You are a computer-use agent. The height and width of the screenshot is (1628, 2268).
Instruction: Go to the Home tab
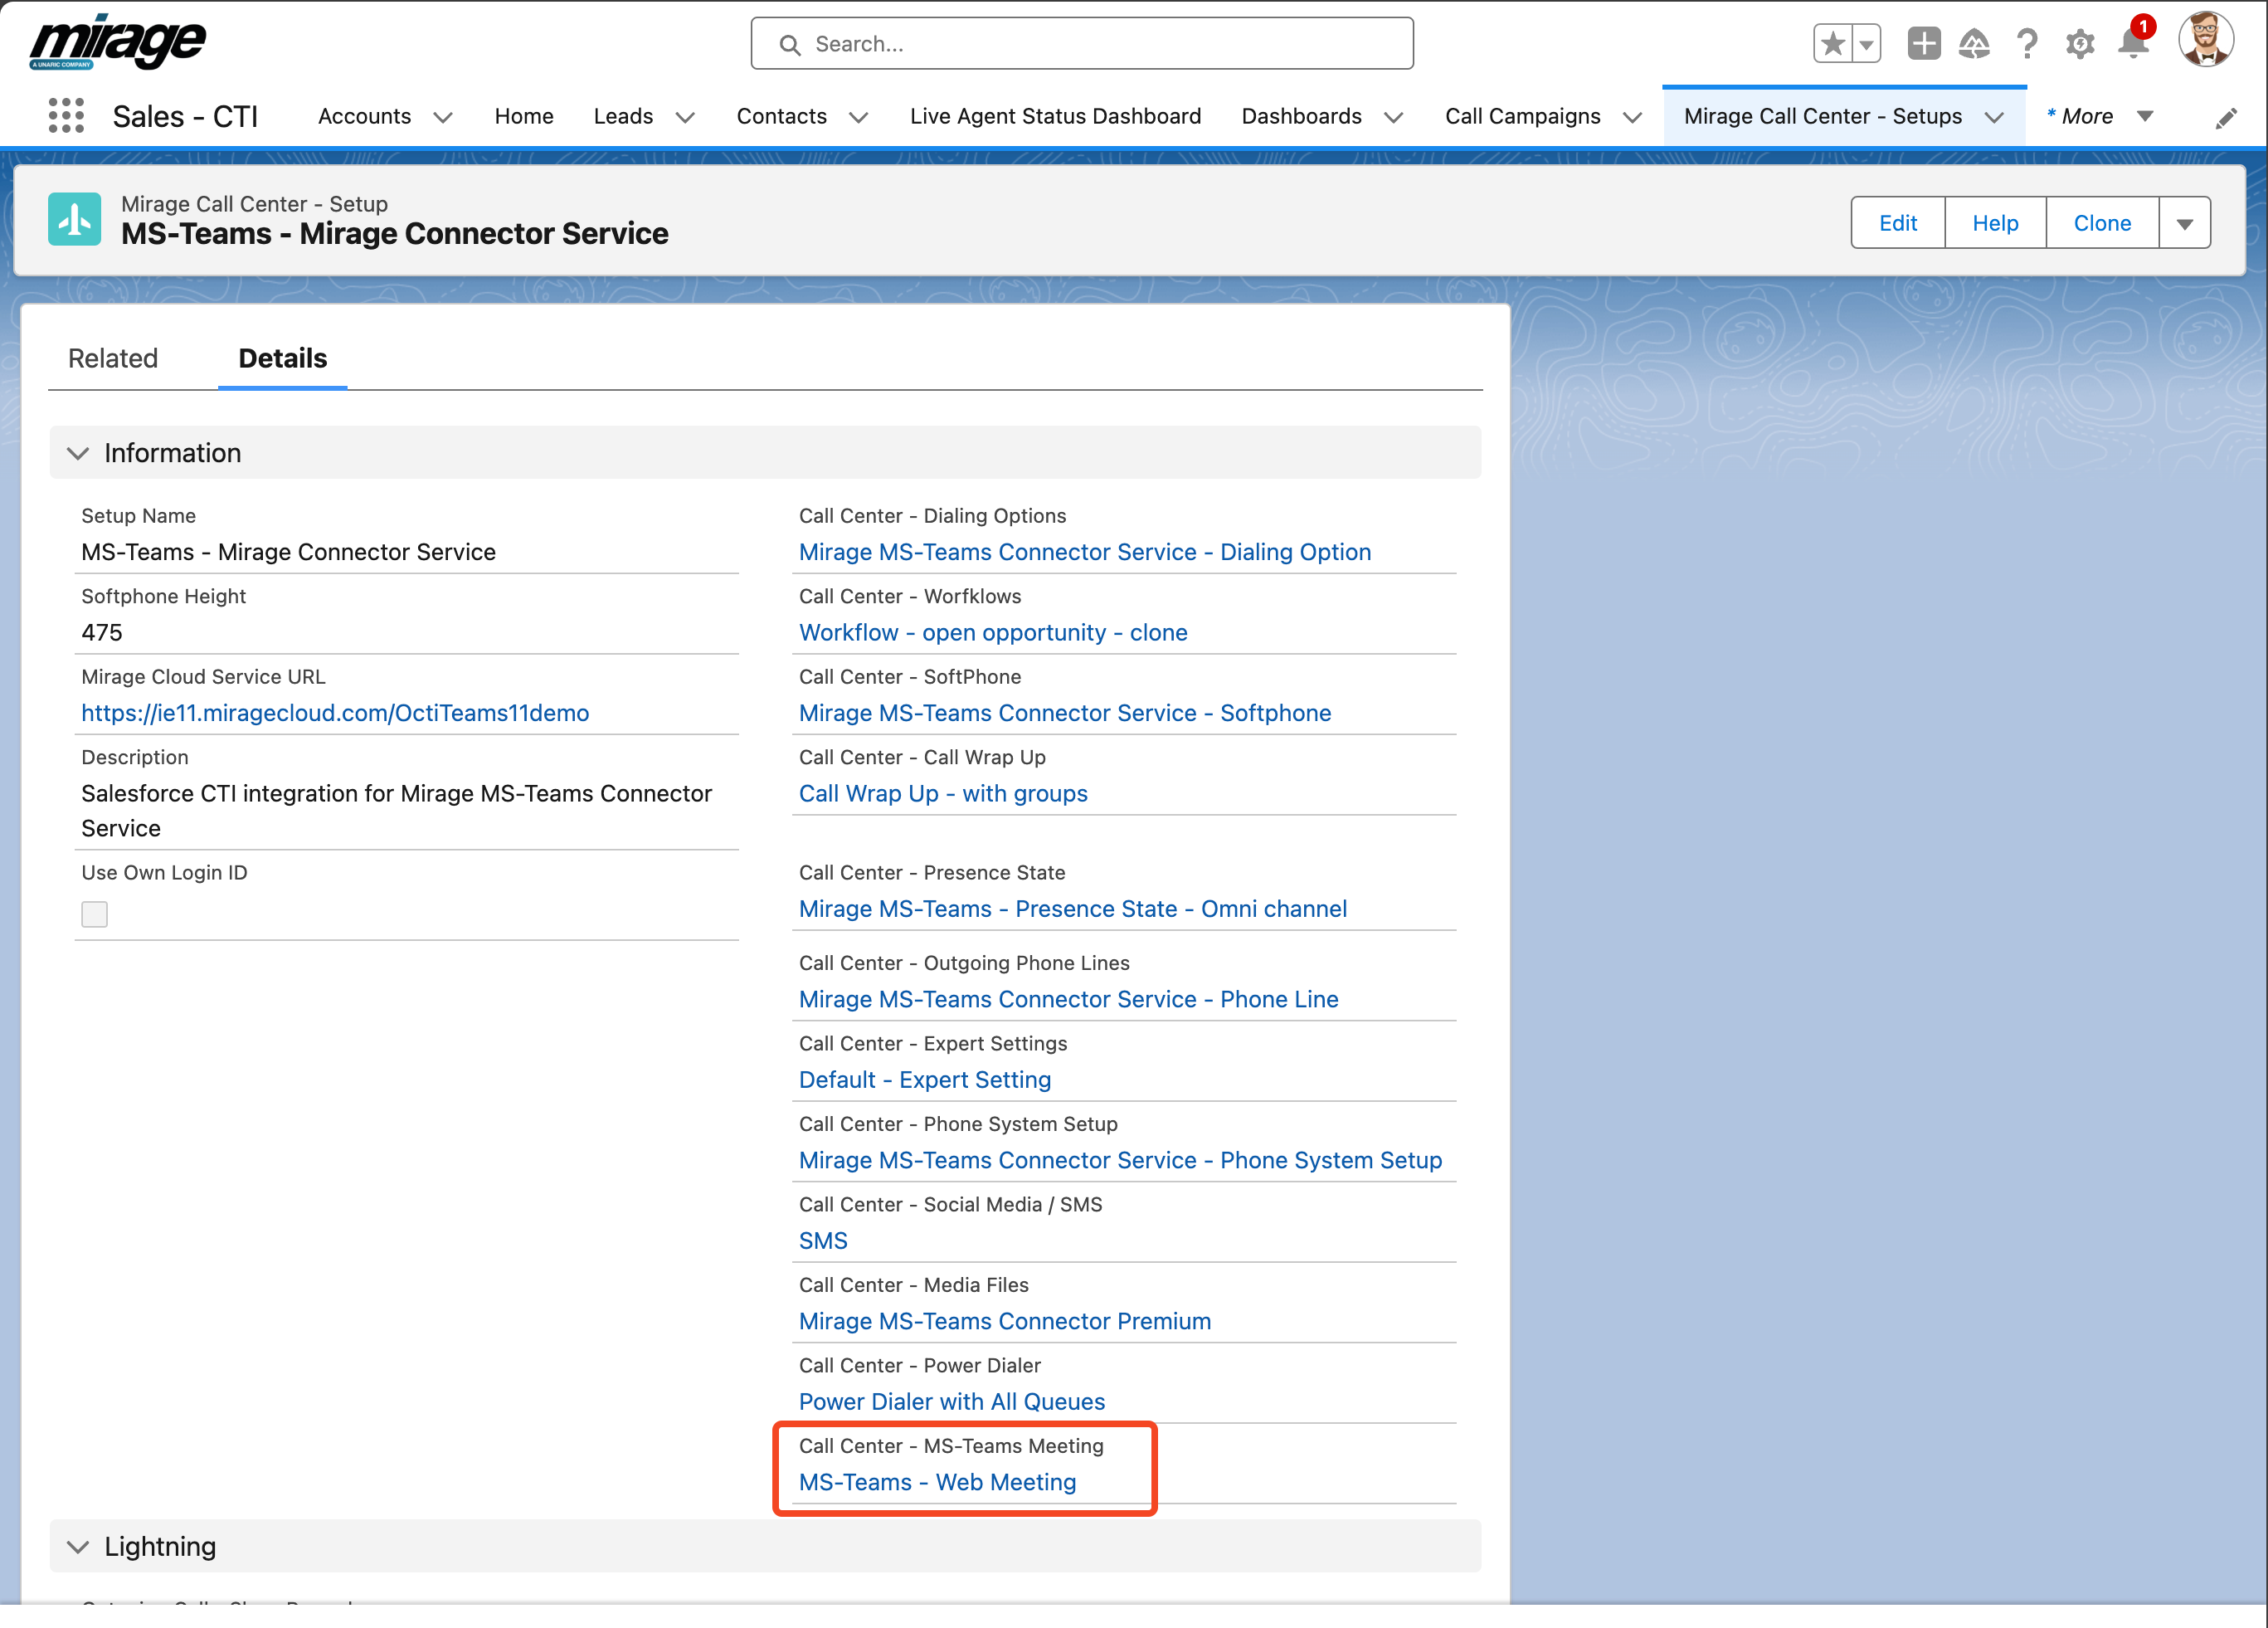coord(524,116)
